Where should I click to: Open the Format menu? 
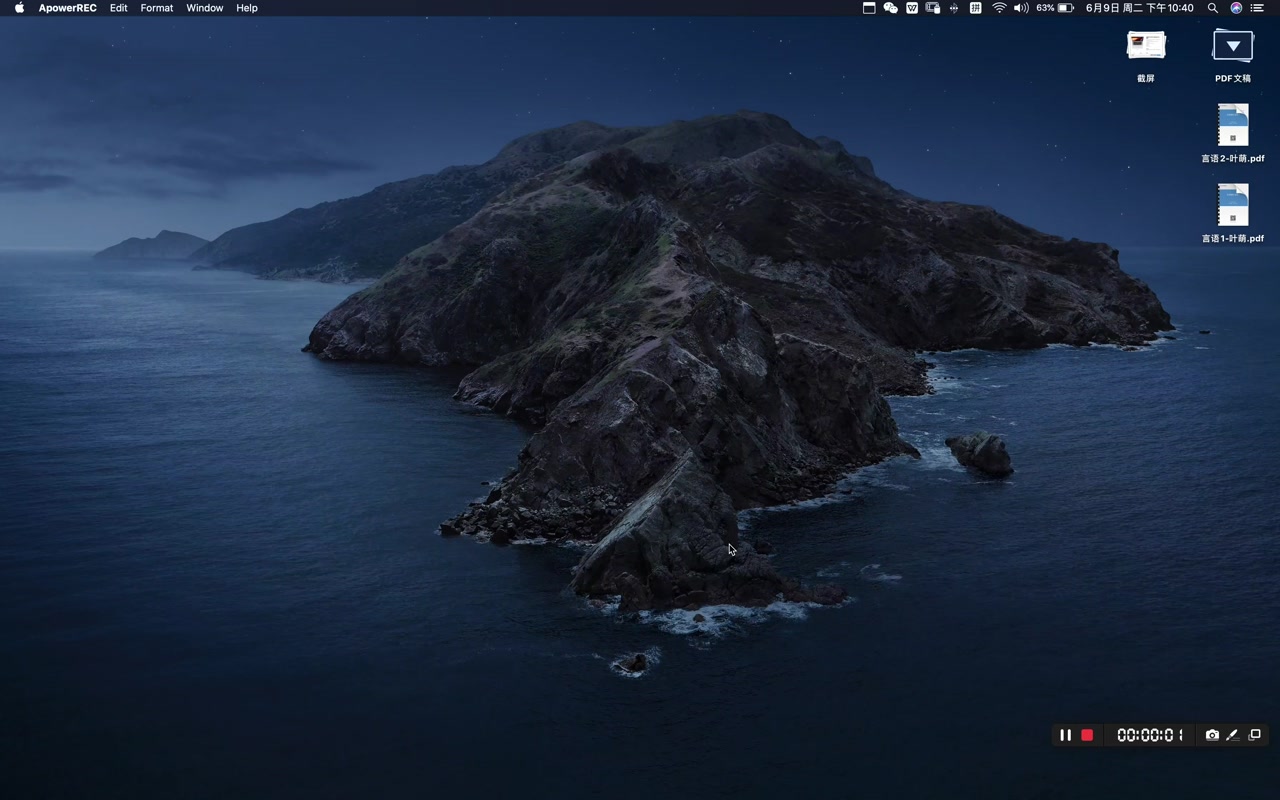point(156,8)
